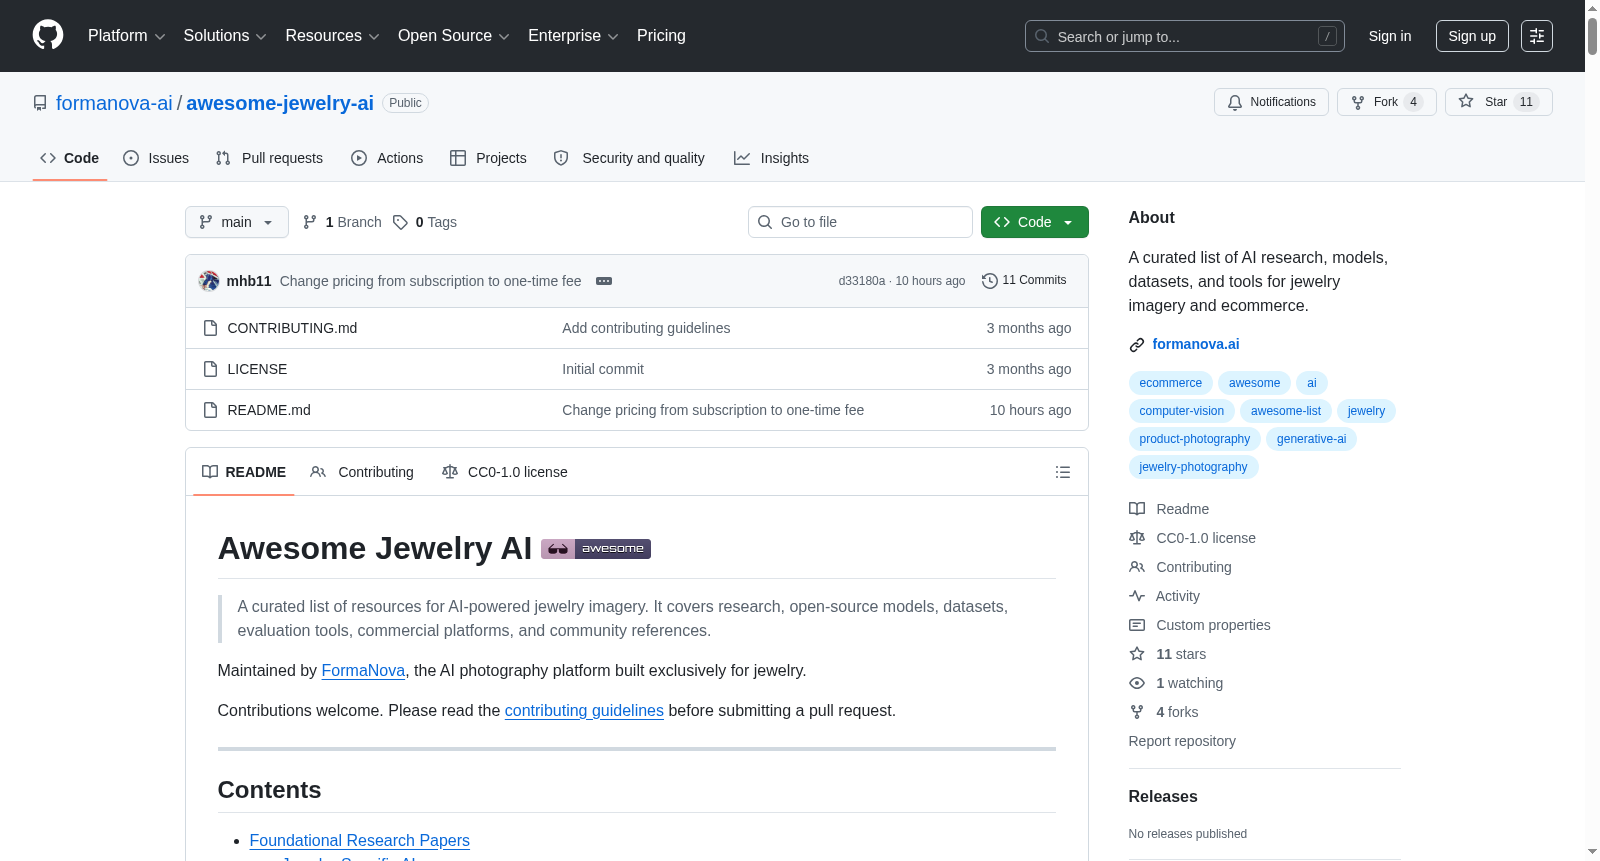Open 'Add contributing guidelines' commit message
Screen dimensions: 1600x861
[646, 328]
